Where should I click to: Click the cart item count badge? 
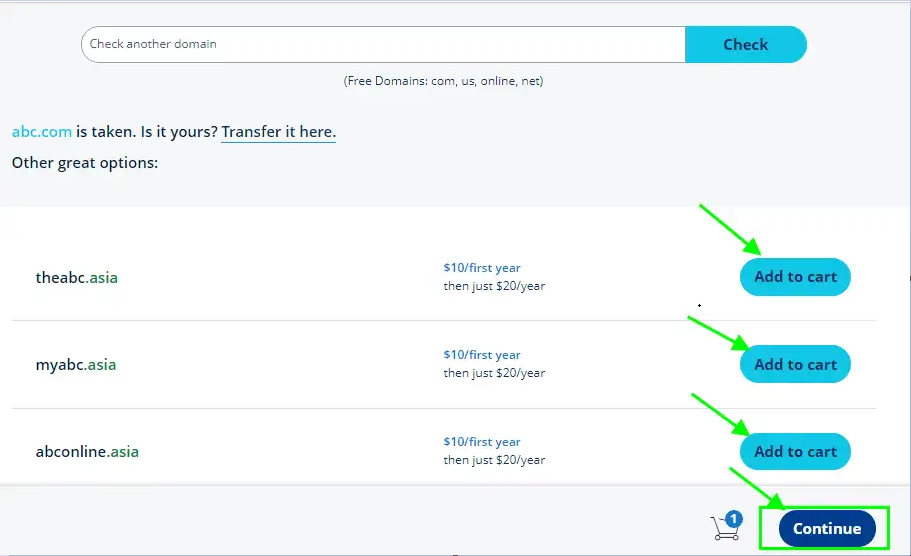[734, 518]
